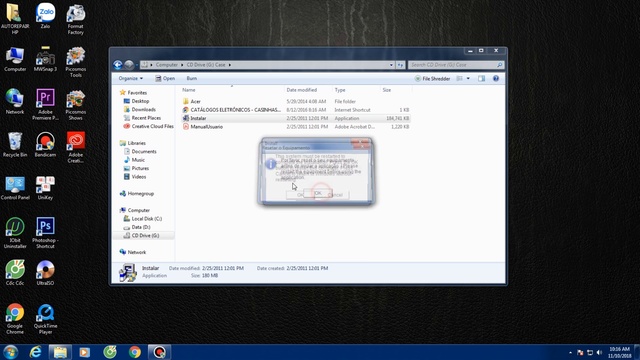
Task: Select the ManualUsuario PDF file
Action: [296, 127]
